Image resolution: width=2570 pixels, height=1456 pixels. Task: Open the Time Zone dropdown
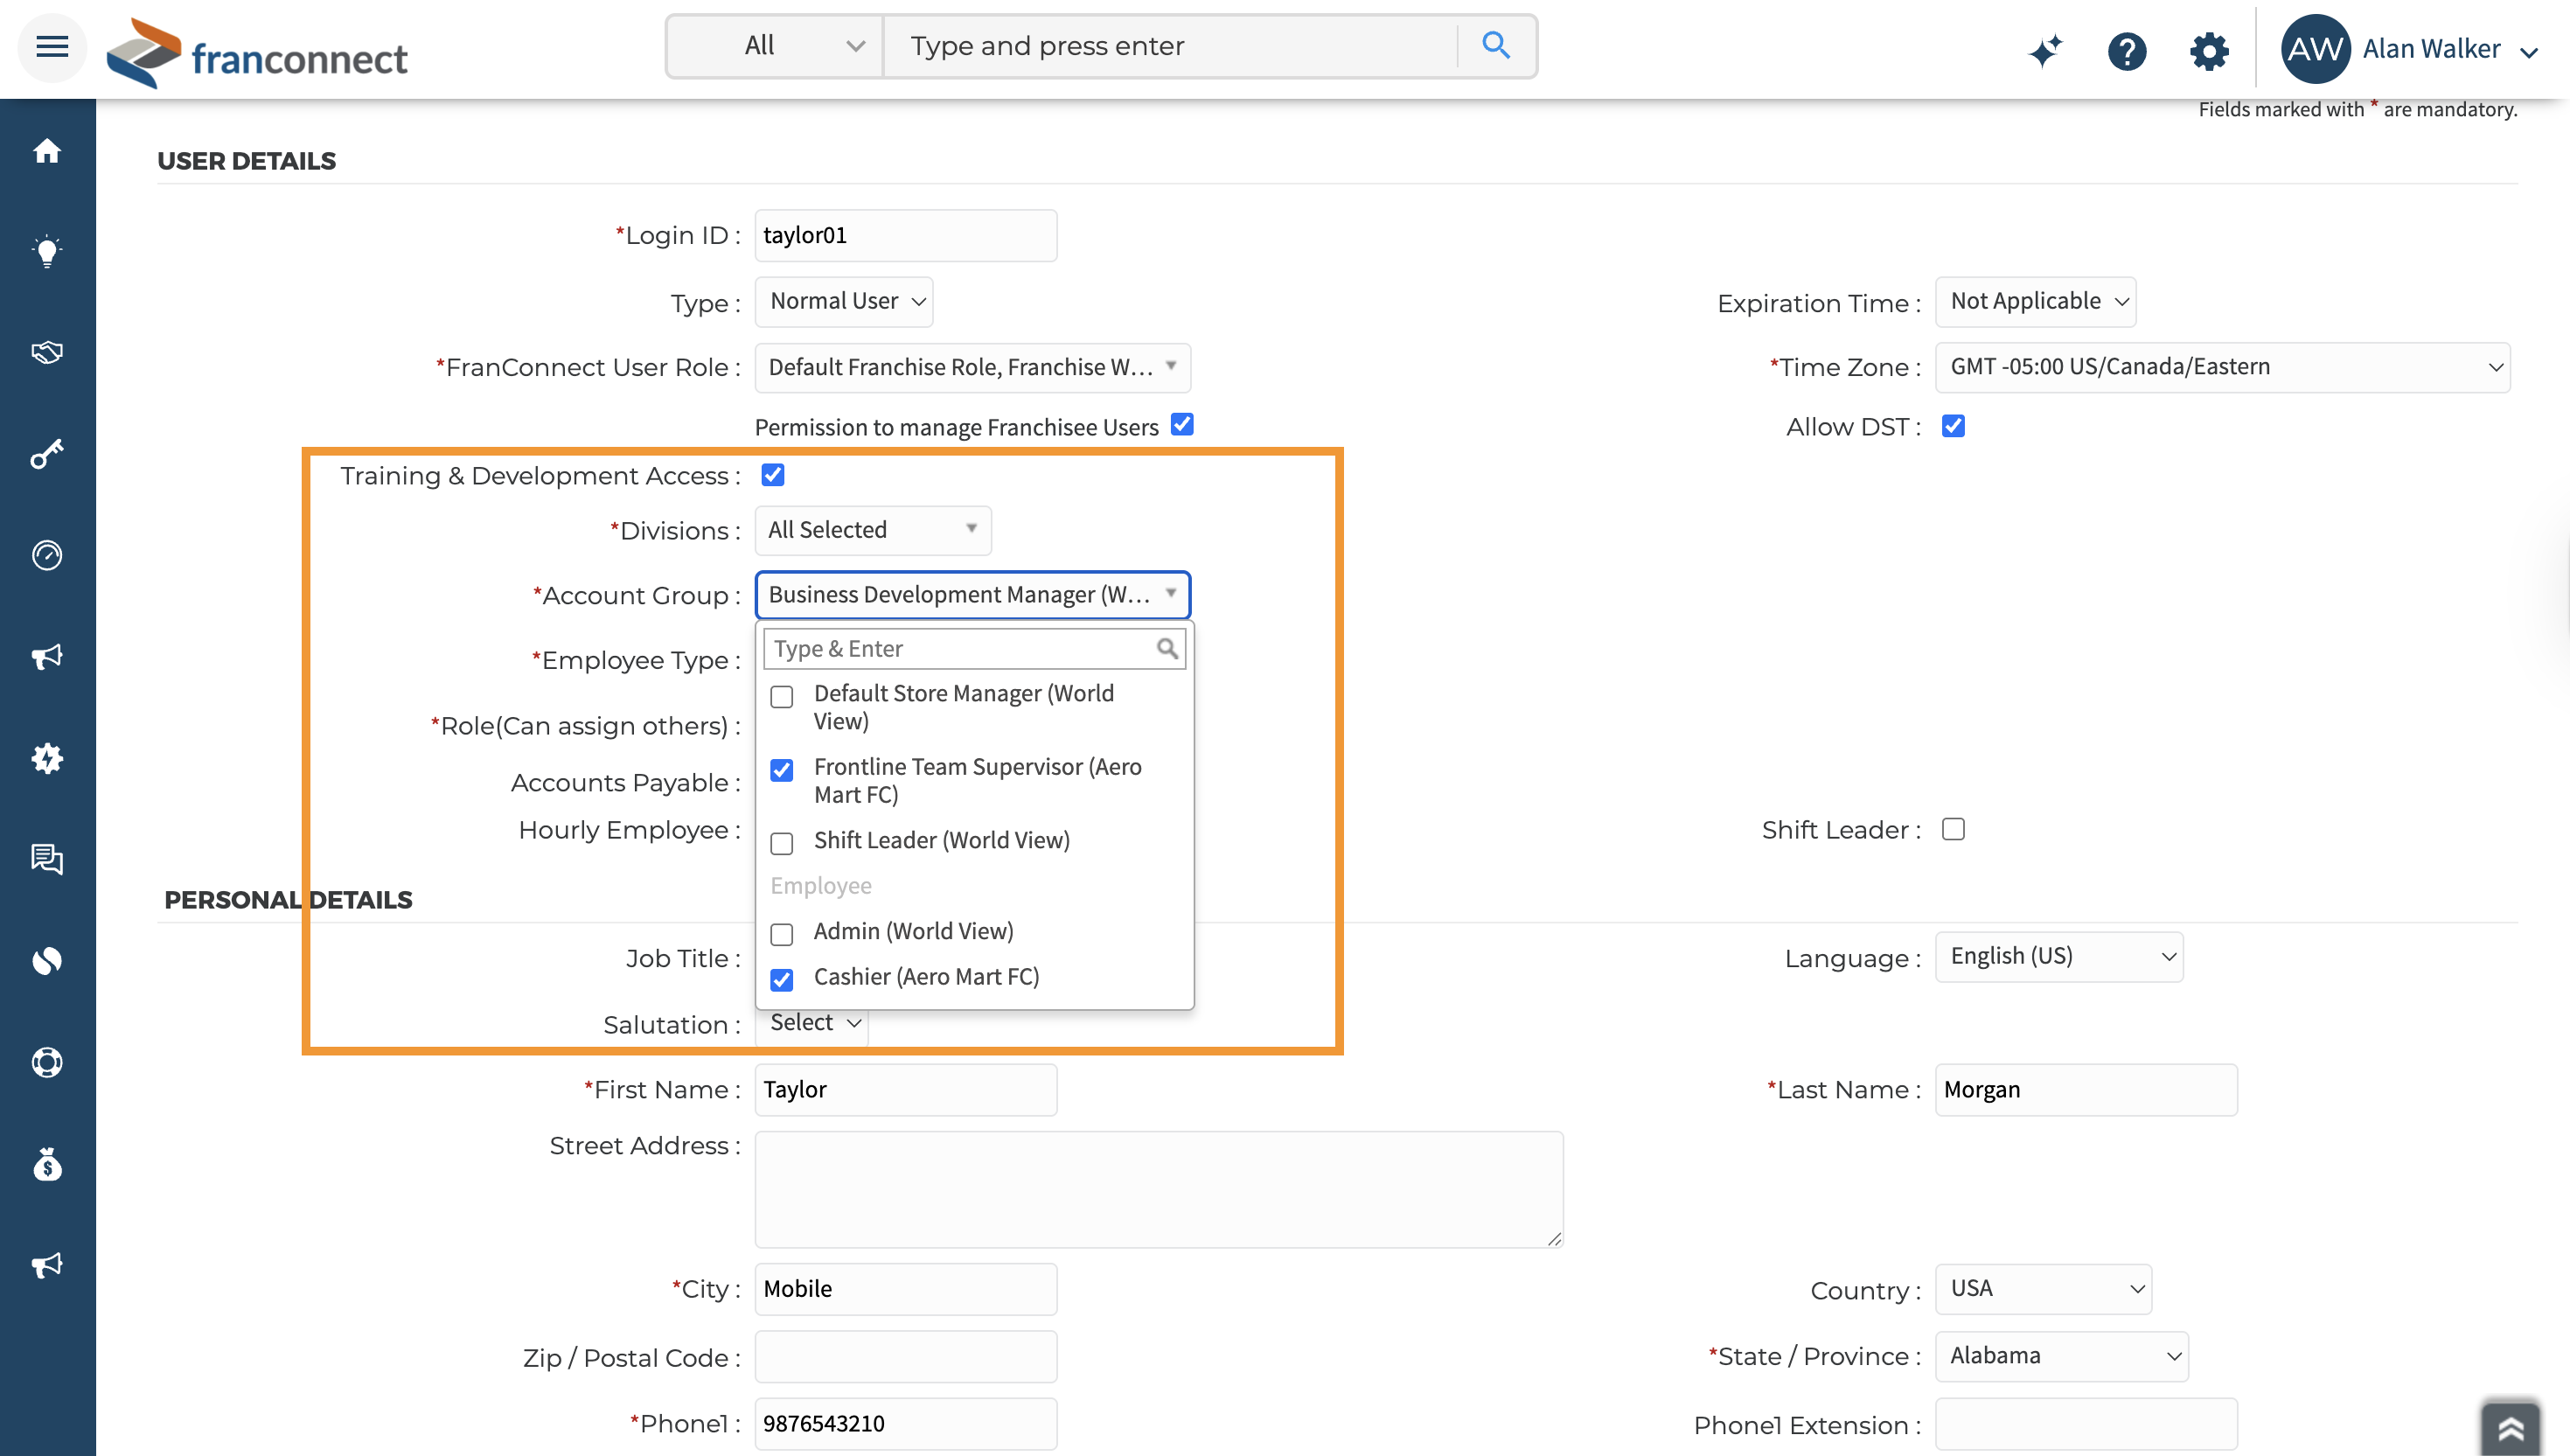point(2221,367)
